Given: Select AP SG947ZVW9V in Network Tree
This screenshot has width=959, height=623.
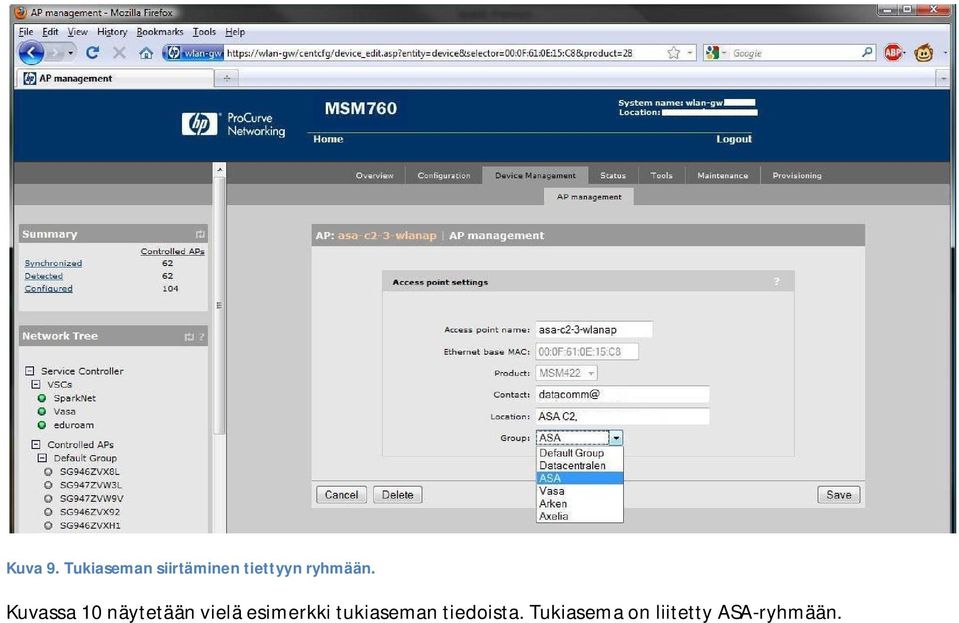Looking at the screenshot, I should click(91, 498).
